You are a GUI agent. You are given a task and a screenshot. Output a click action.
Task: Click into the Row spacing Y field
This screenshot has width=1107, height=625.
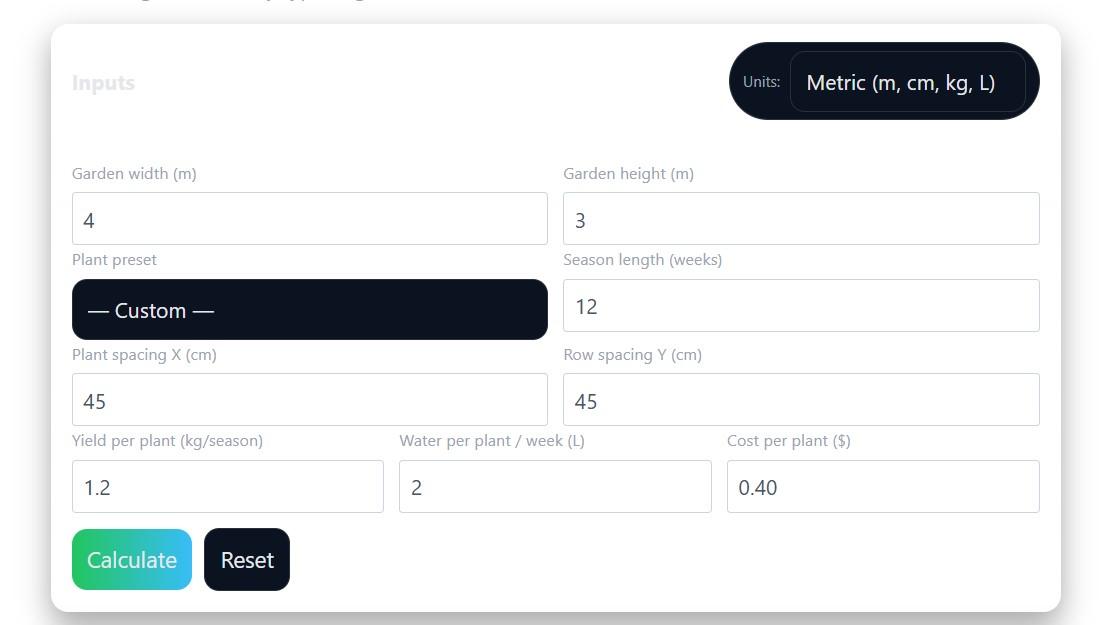click(800, 400)
